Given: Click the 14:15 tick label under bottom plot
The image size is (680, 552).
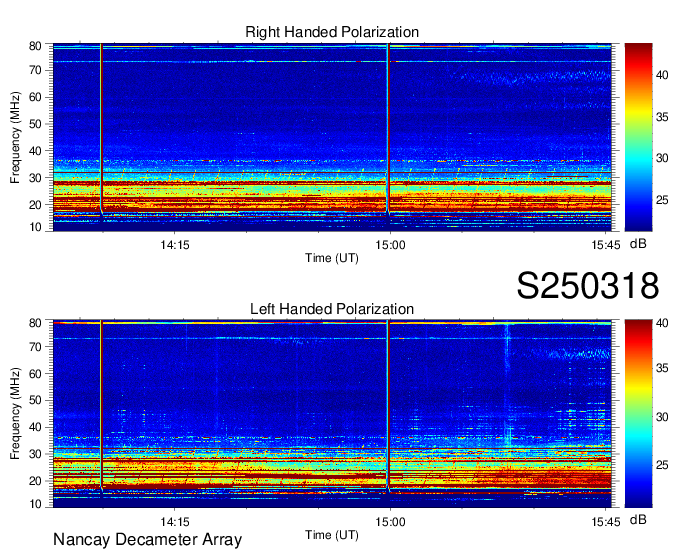Looking at the screenshot, I should click(x=175, y=522).
